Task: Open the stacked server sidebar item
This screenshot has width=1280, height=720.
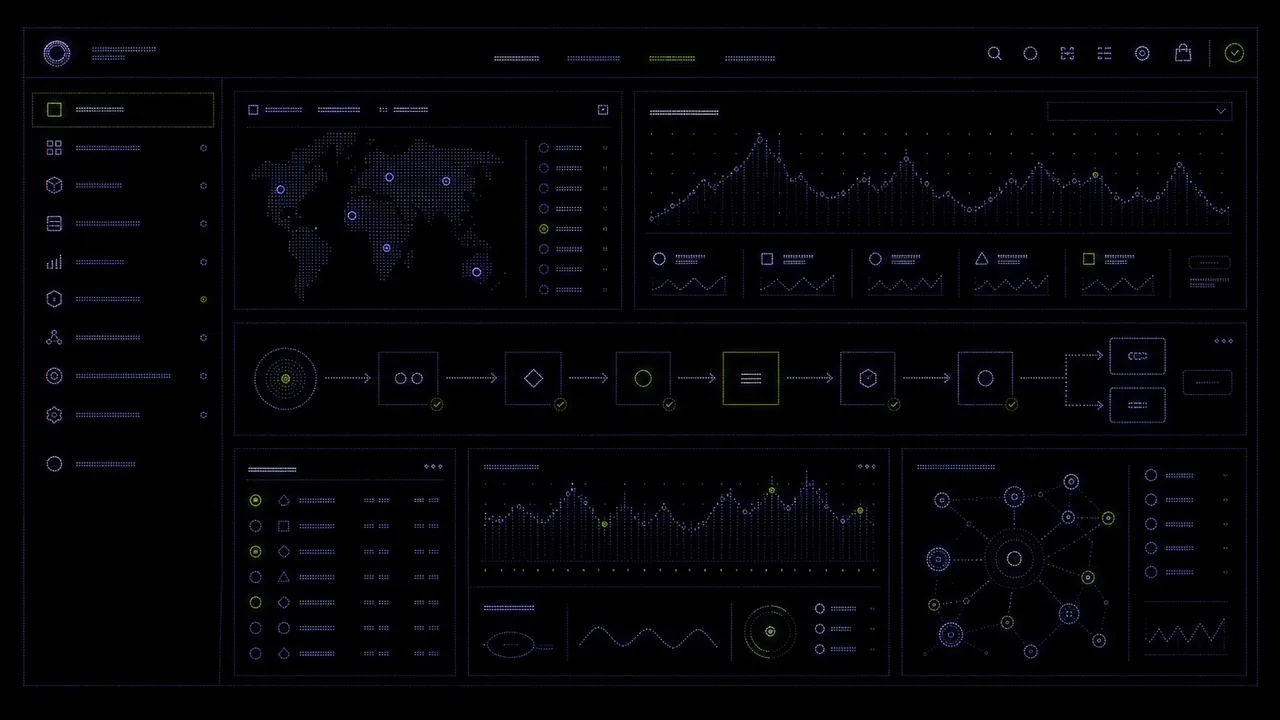Action: point(54,224)
